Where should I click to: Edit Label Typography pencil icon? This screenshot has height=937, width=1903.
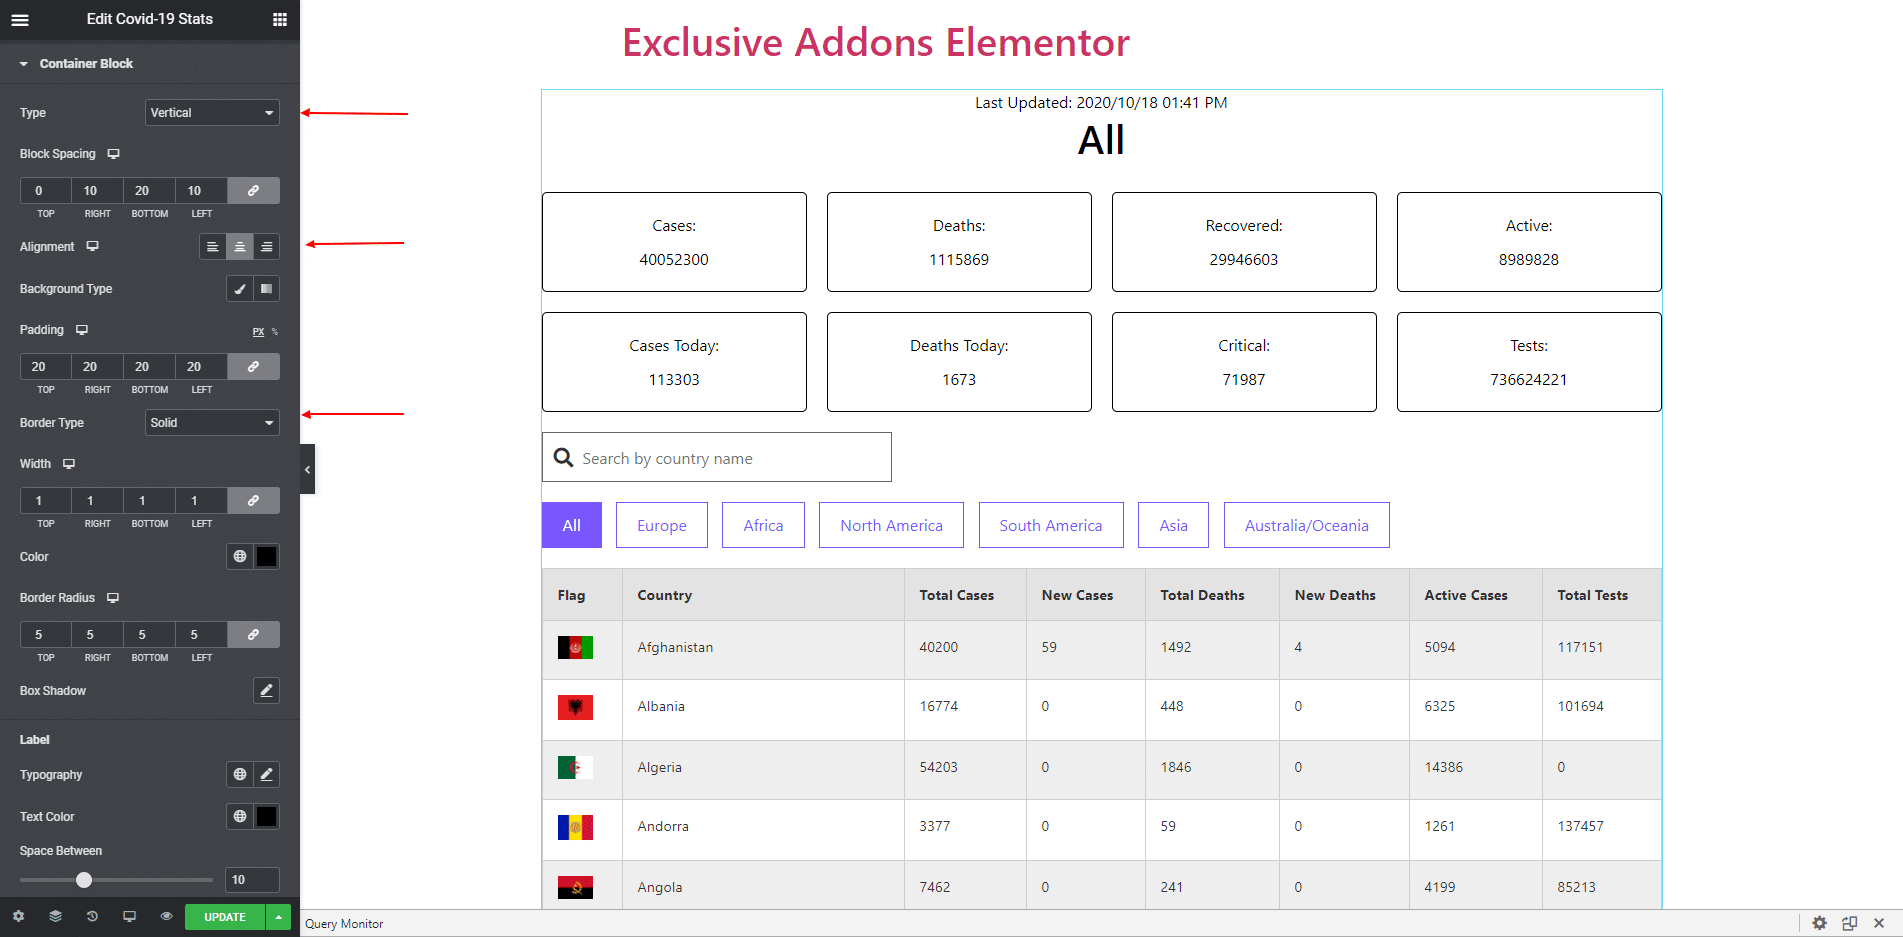pos(266,775)
